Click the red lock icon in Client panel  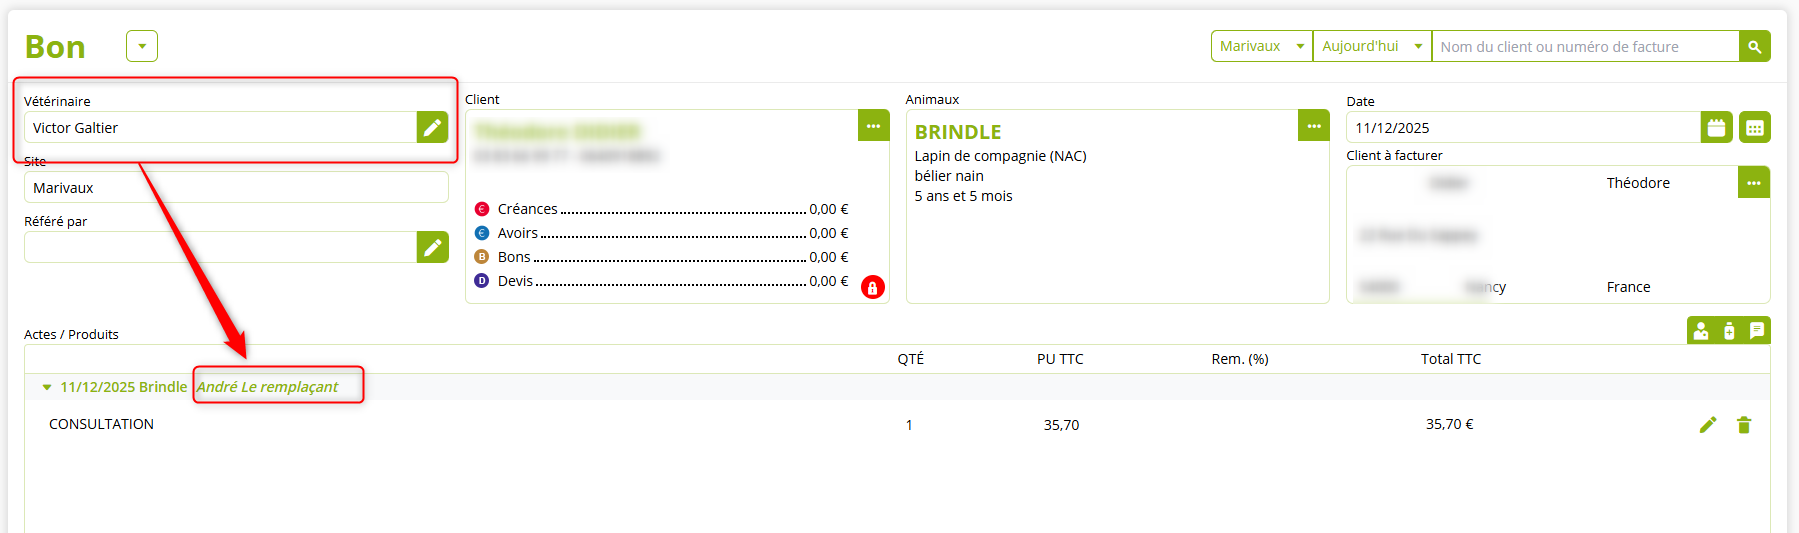872,288
